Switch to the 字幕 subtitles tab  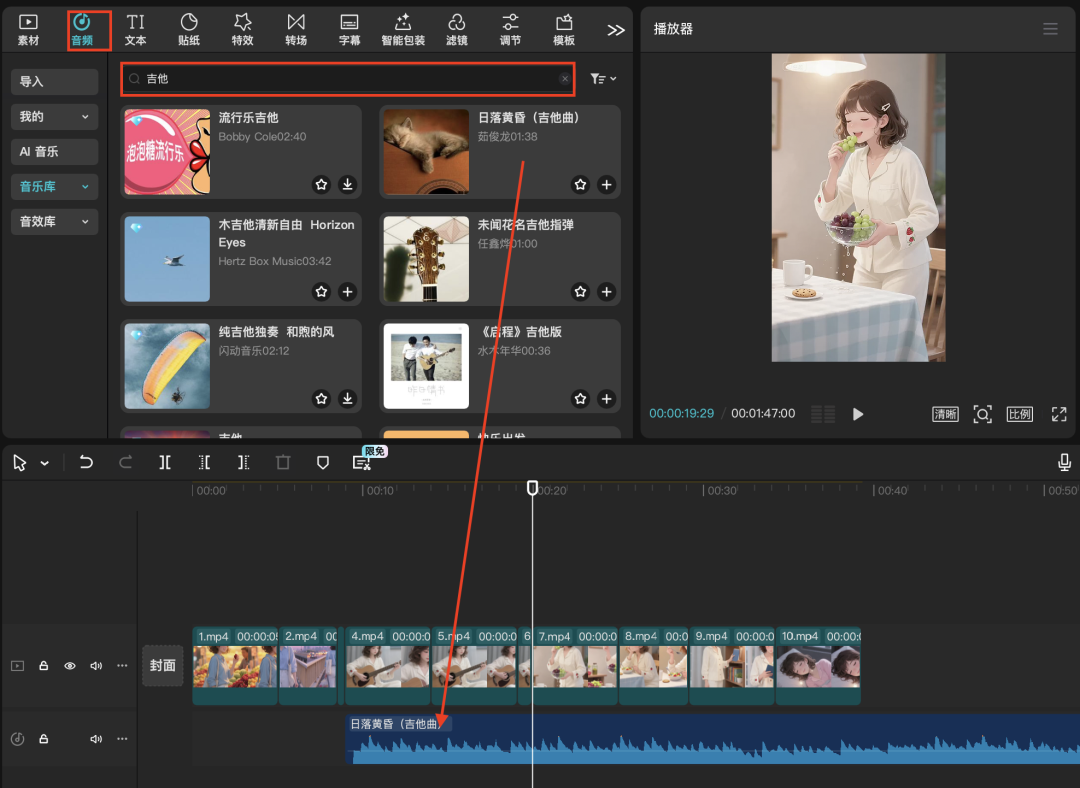(349, 29)
